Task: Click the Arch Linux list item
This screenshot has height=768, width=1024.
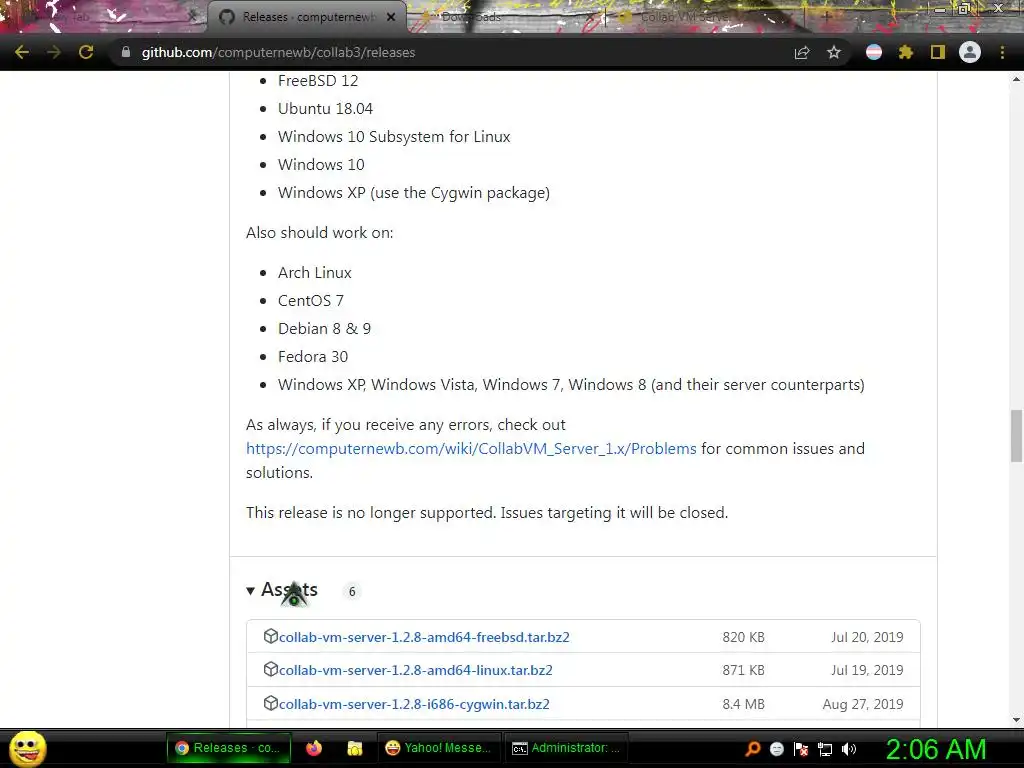Action: [x=315, y=272]
